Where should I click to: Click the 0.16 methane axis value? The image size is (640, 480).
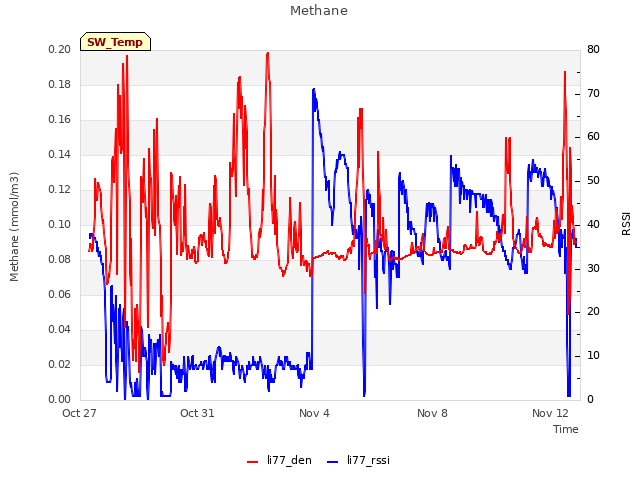(60, 120)
